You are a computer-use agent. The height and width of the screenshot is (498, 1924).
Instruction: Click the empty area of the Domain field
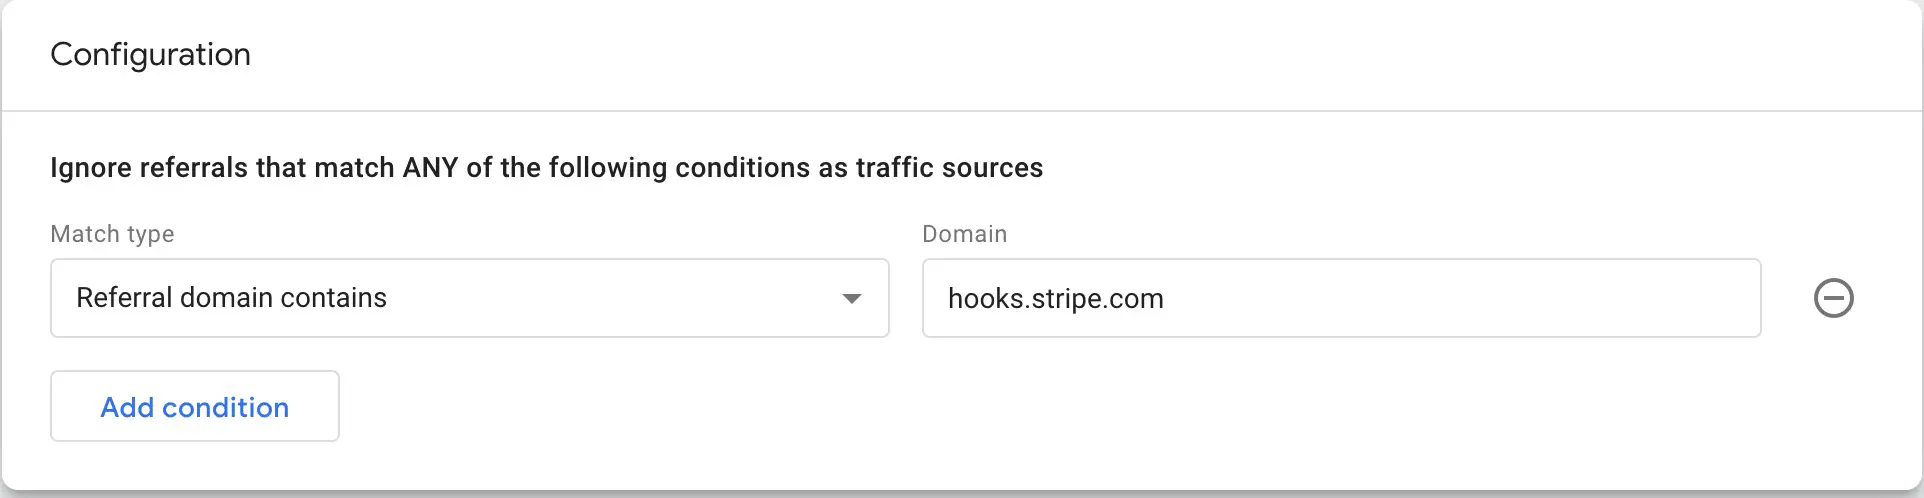pos(1460,298)
